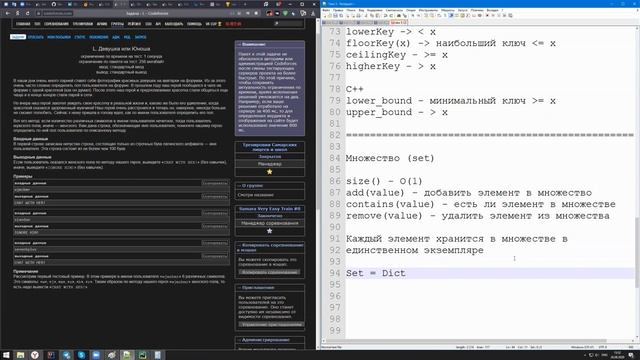
Task: Click the line 94 text 'Set = Dict'
Action: pos(376,273)
